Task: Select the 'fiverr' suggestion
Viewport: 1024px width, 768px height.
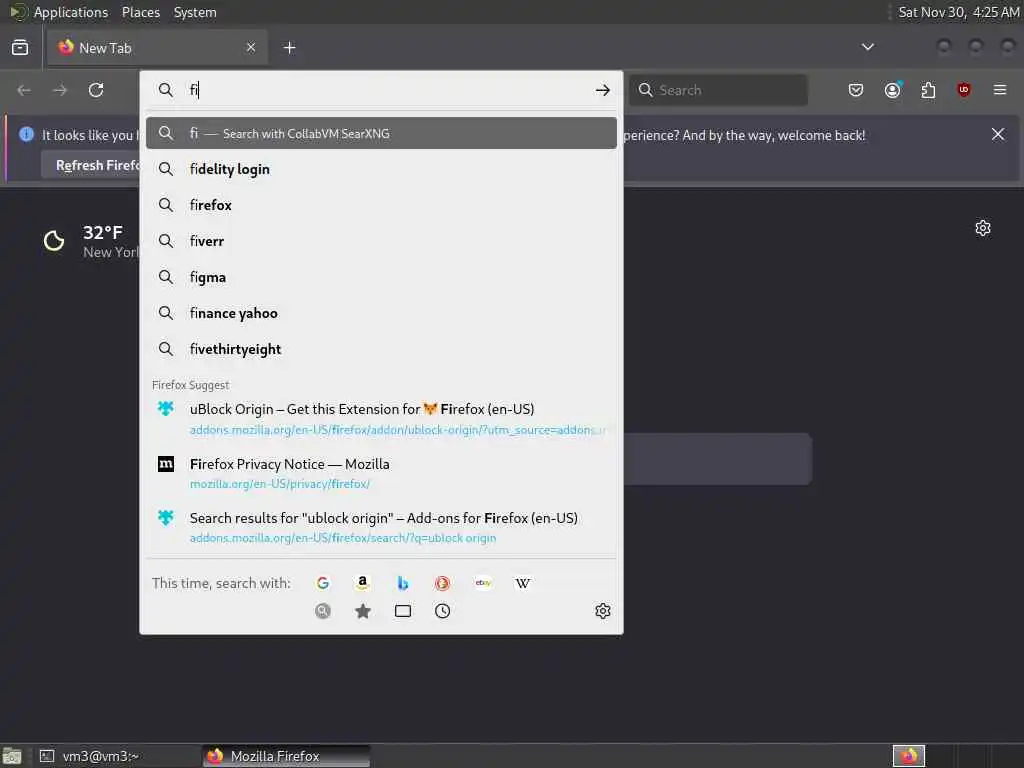Action: point(381,241)
